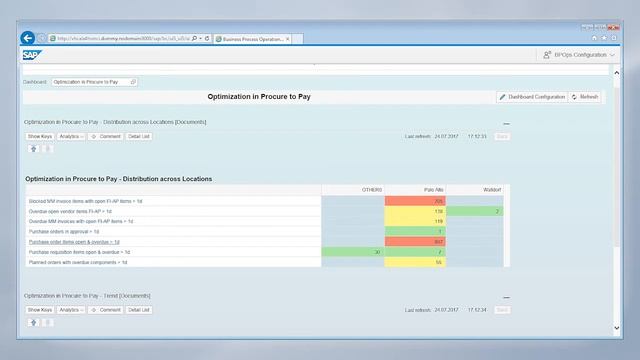Open Dashboard Configuration

tap(532, 97)
